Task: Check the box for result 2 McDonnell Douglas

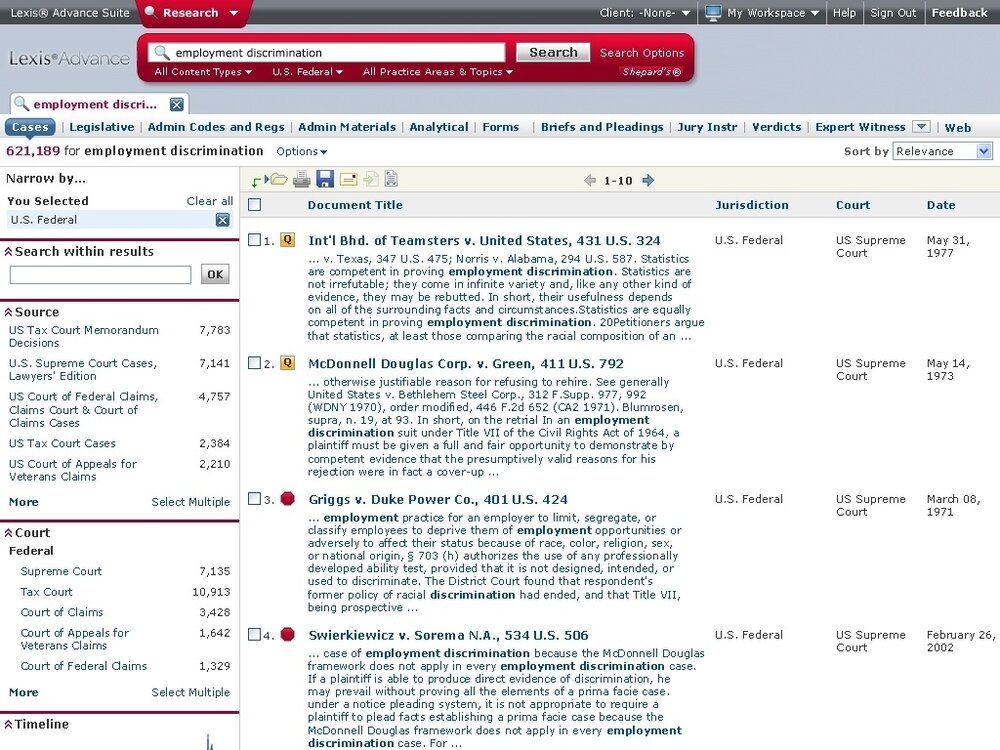Action: 254,363
